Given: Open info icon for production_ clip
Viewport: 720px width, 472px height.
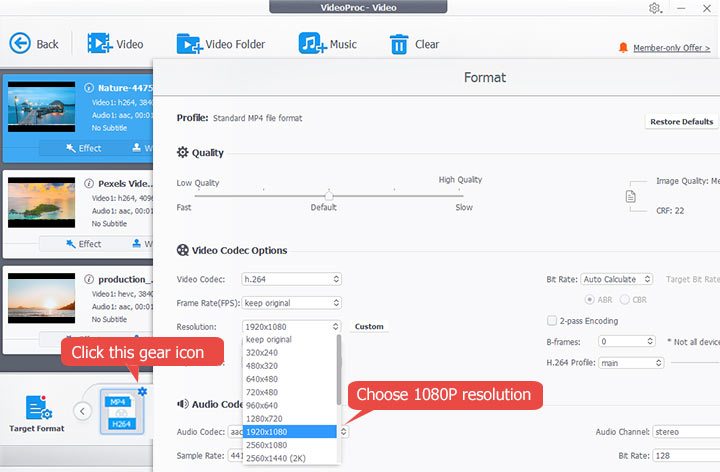Looking at the screenshot, I should click(89, 279).
